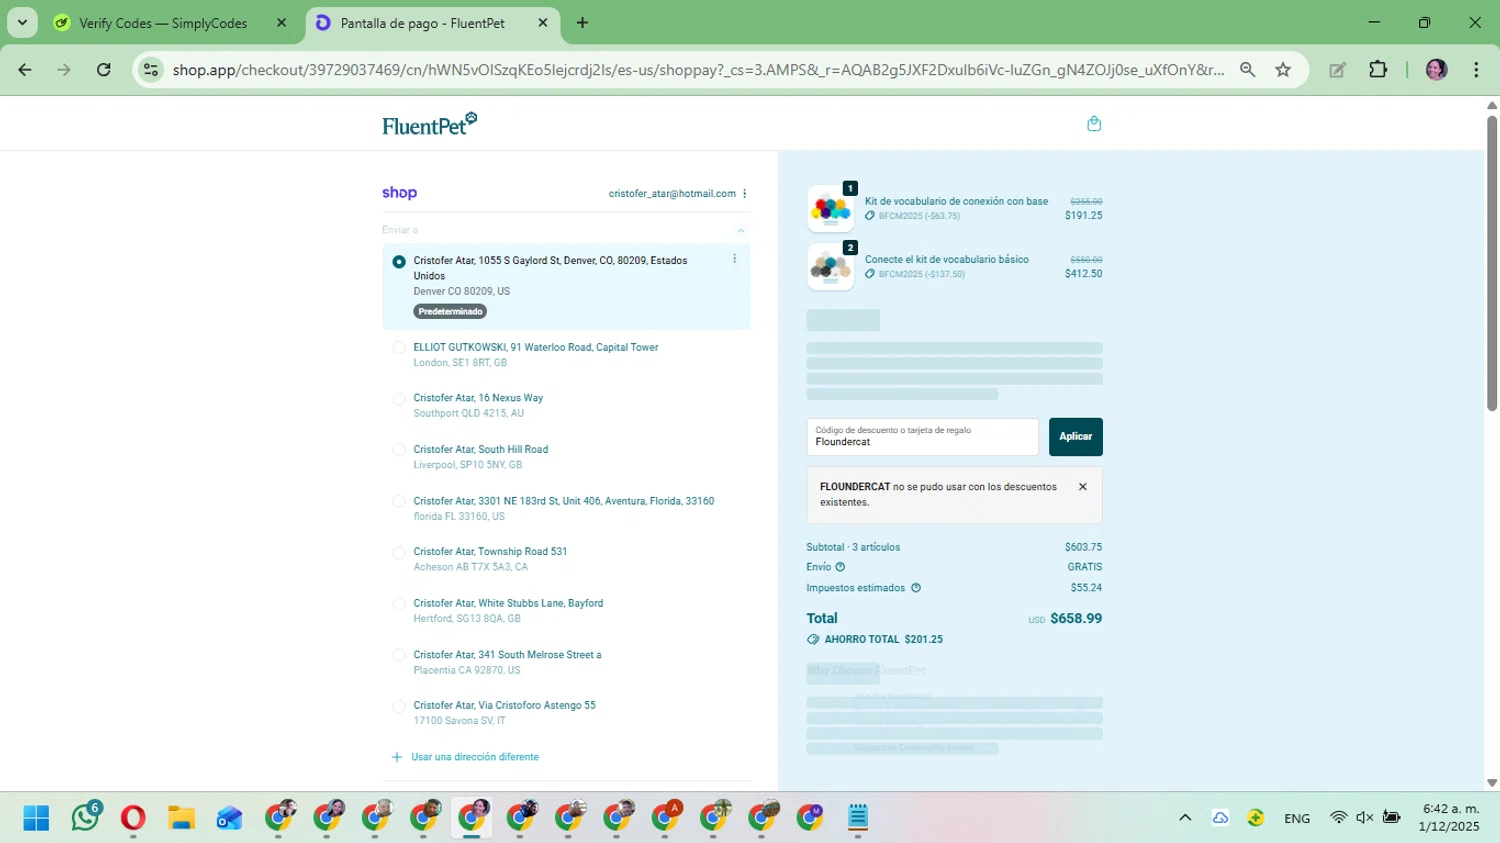The width and height of the screenshot is (1500, 843).
Task: Open a new browser tab
Action: [x=582, y=23]
